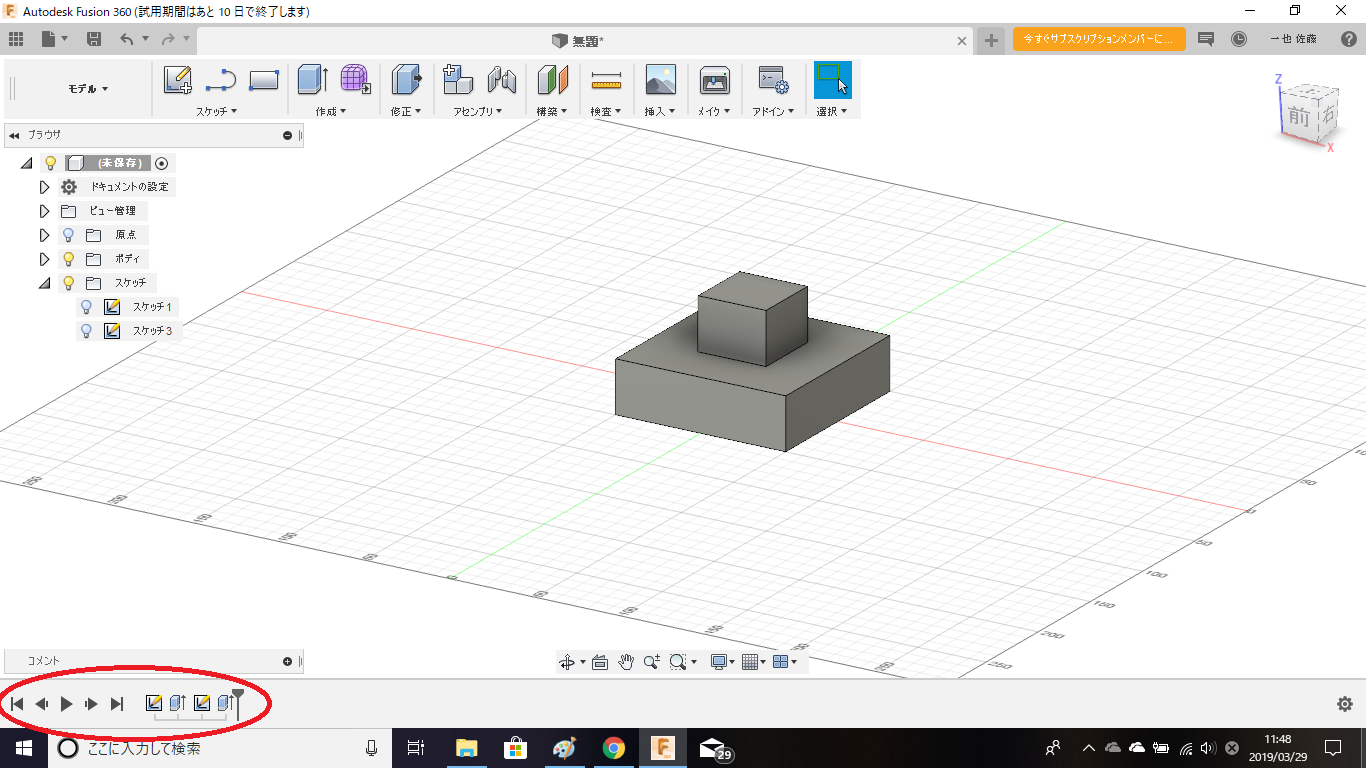Open the viewports layout dropdown
This screenshot has width=1366, height=768.
click(x=785, y=662)
